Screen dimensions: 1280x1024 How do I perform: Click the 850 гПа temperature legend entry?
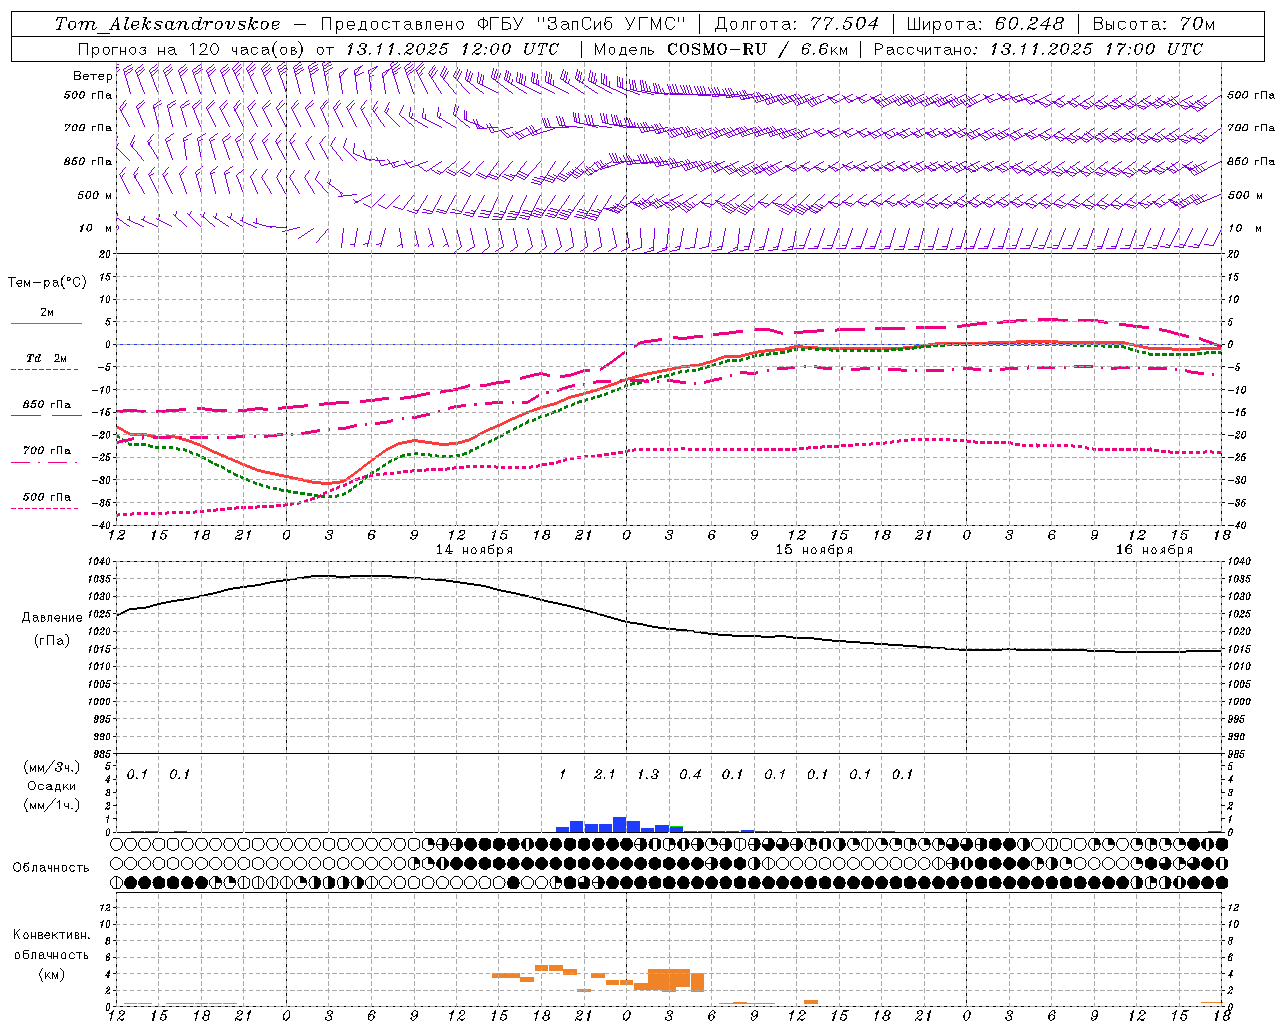coord(47,405)
